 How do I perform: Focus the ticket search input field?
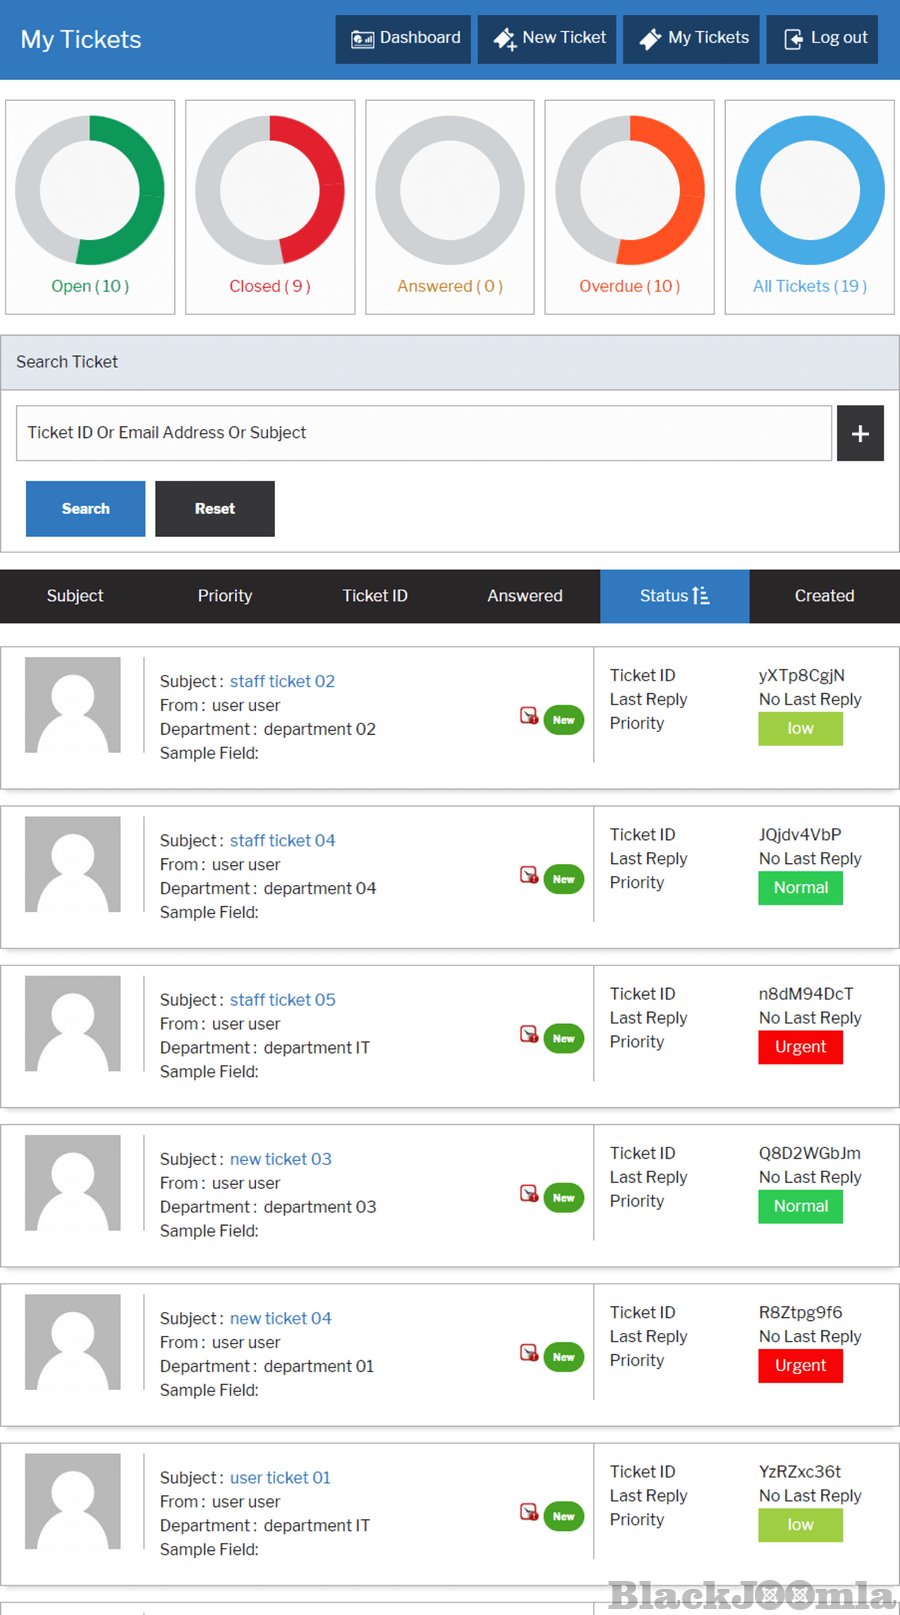424,433
